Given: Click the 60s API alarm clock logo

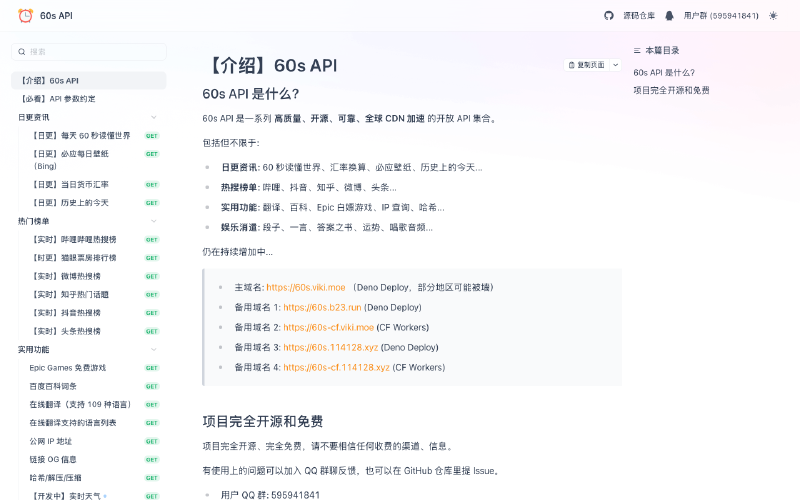Looking at the screenshot, I should (25, 16).
